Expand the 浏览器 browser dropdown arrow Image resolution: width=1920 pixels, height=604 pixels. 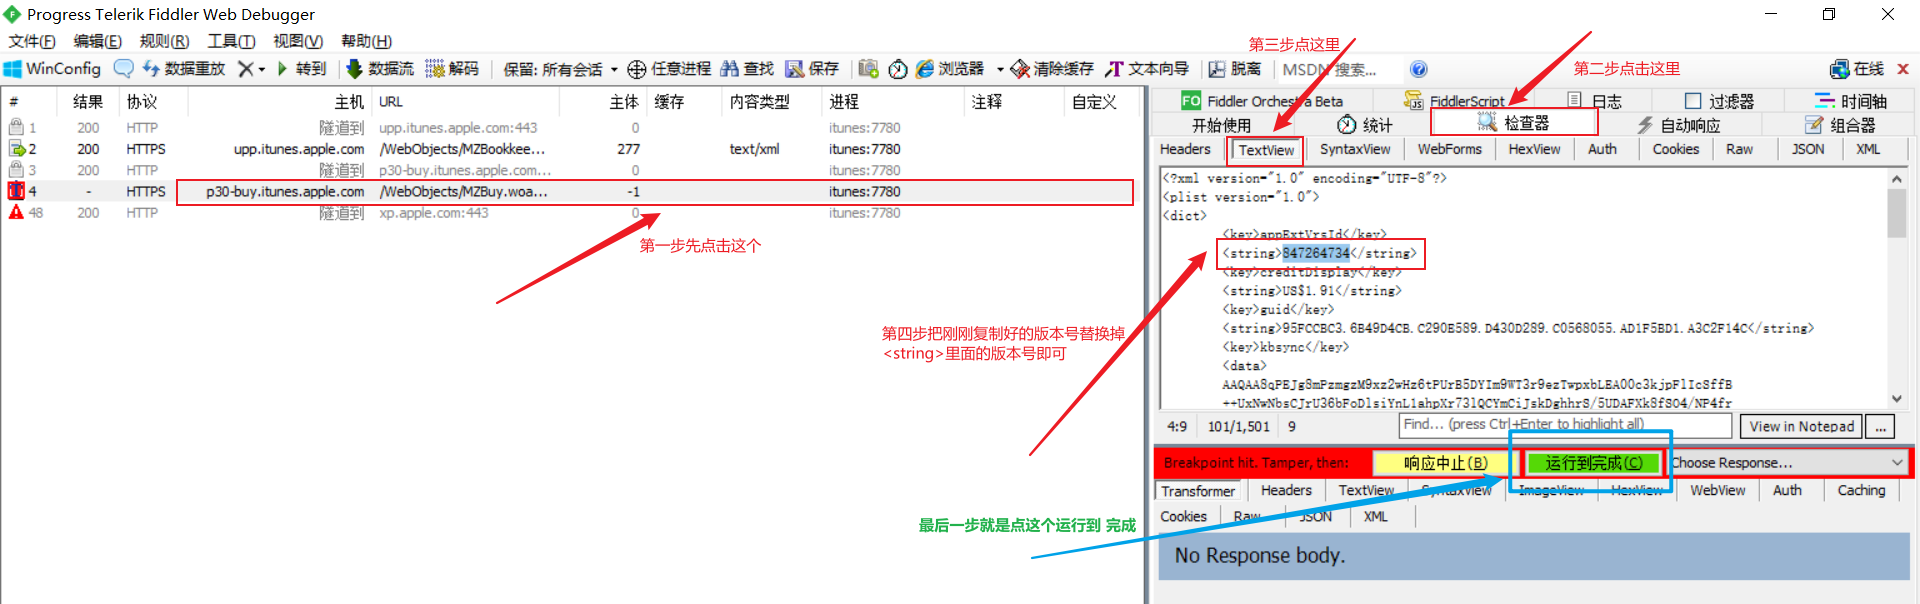click(1000, 69)
